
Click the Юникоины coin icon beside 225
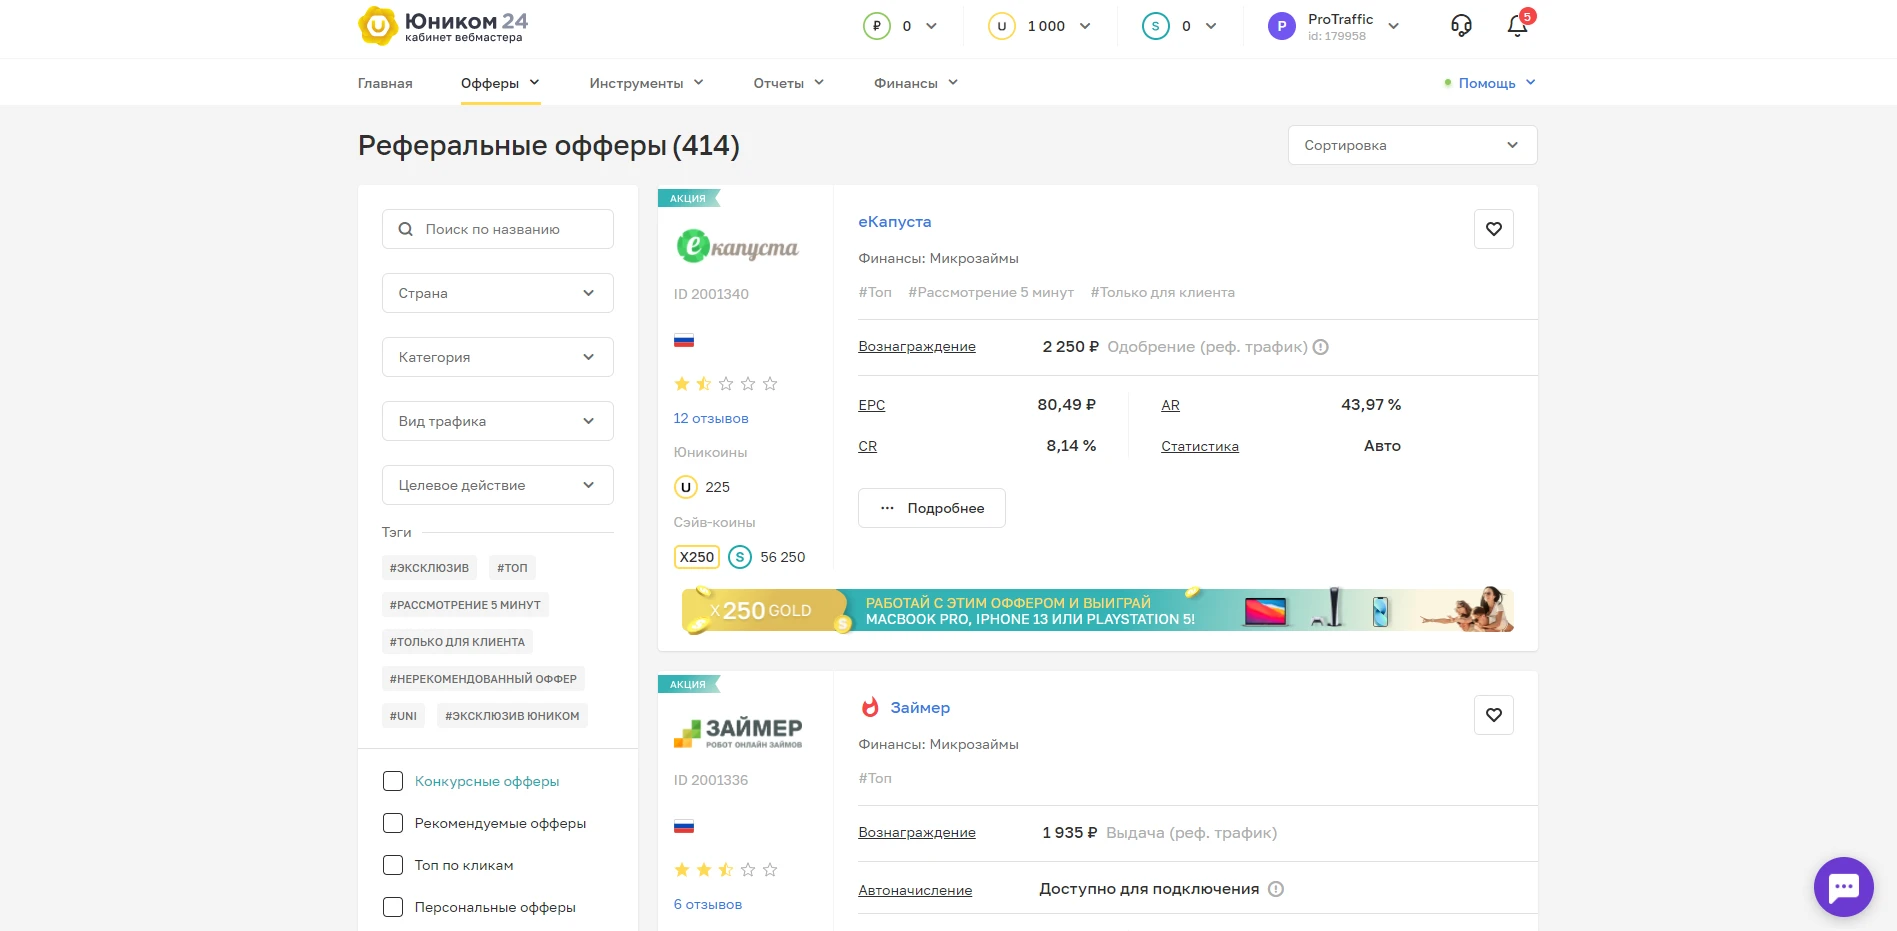[x=685, y=487]
